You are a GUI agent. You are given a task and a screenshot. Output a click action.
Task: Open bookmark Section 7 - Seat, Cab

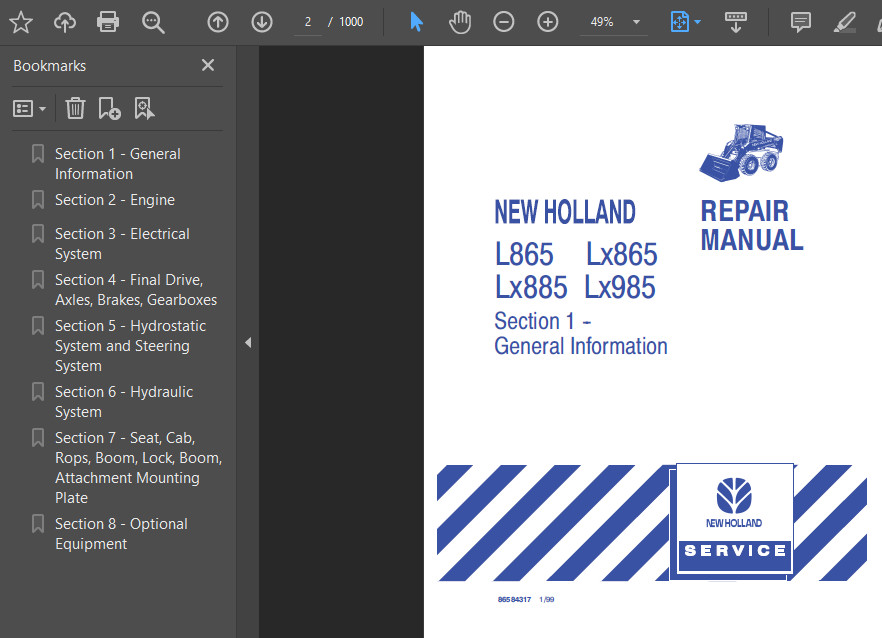pyautogui.click(x=138, y=468)
